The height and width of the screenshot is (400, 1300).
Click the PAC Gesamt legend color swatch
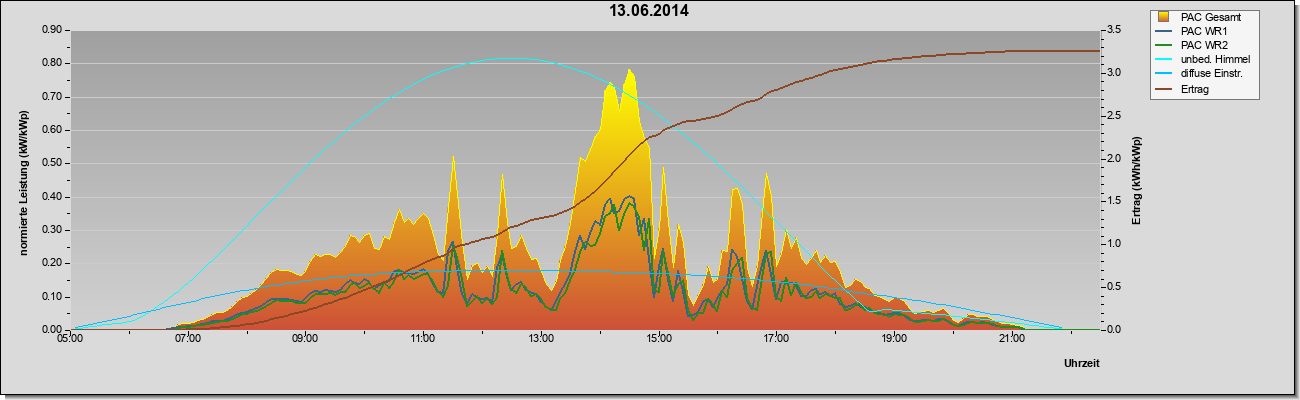pyautogui.click(x=1164, y=17)
